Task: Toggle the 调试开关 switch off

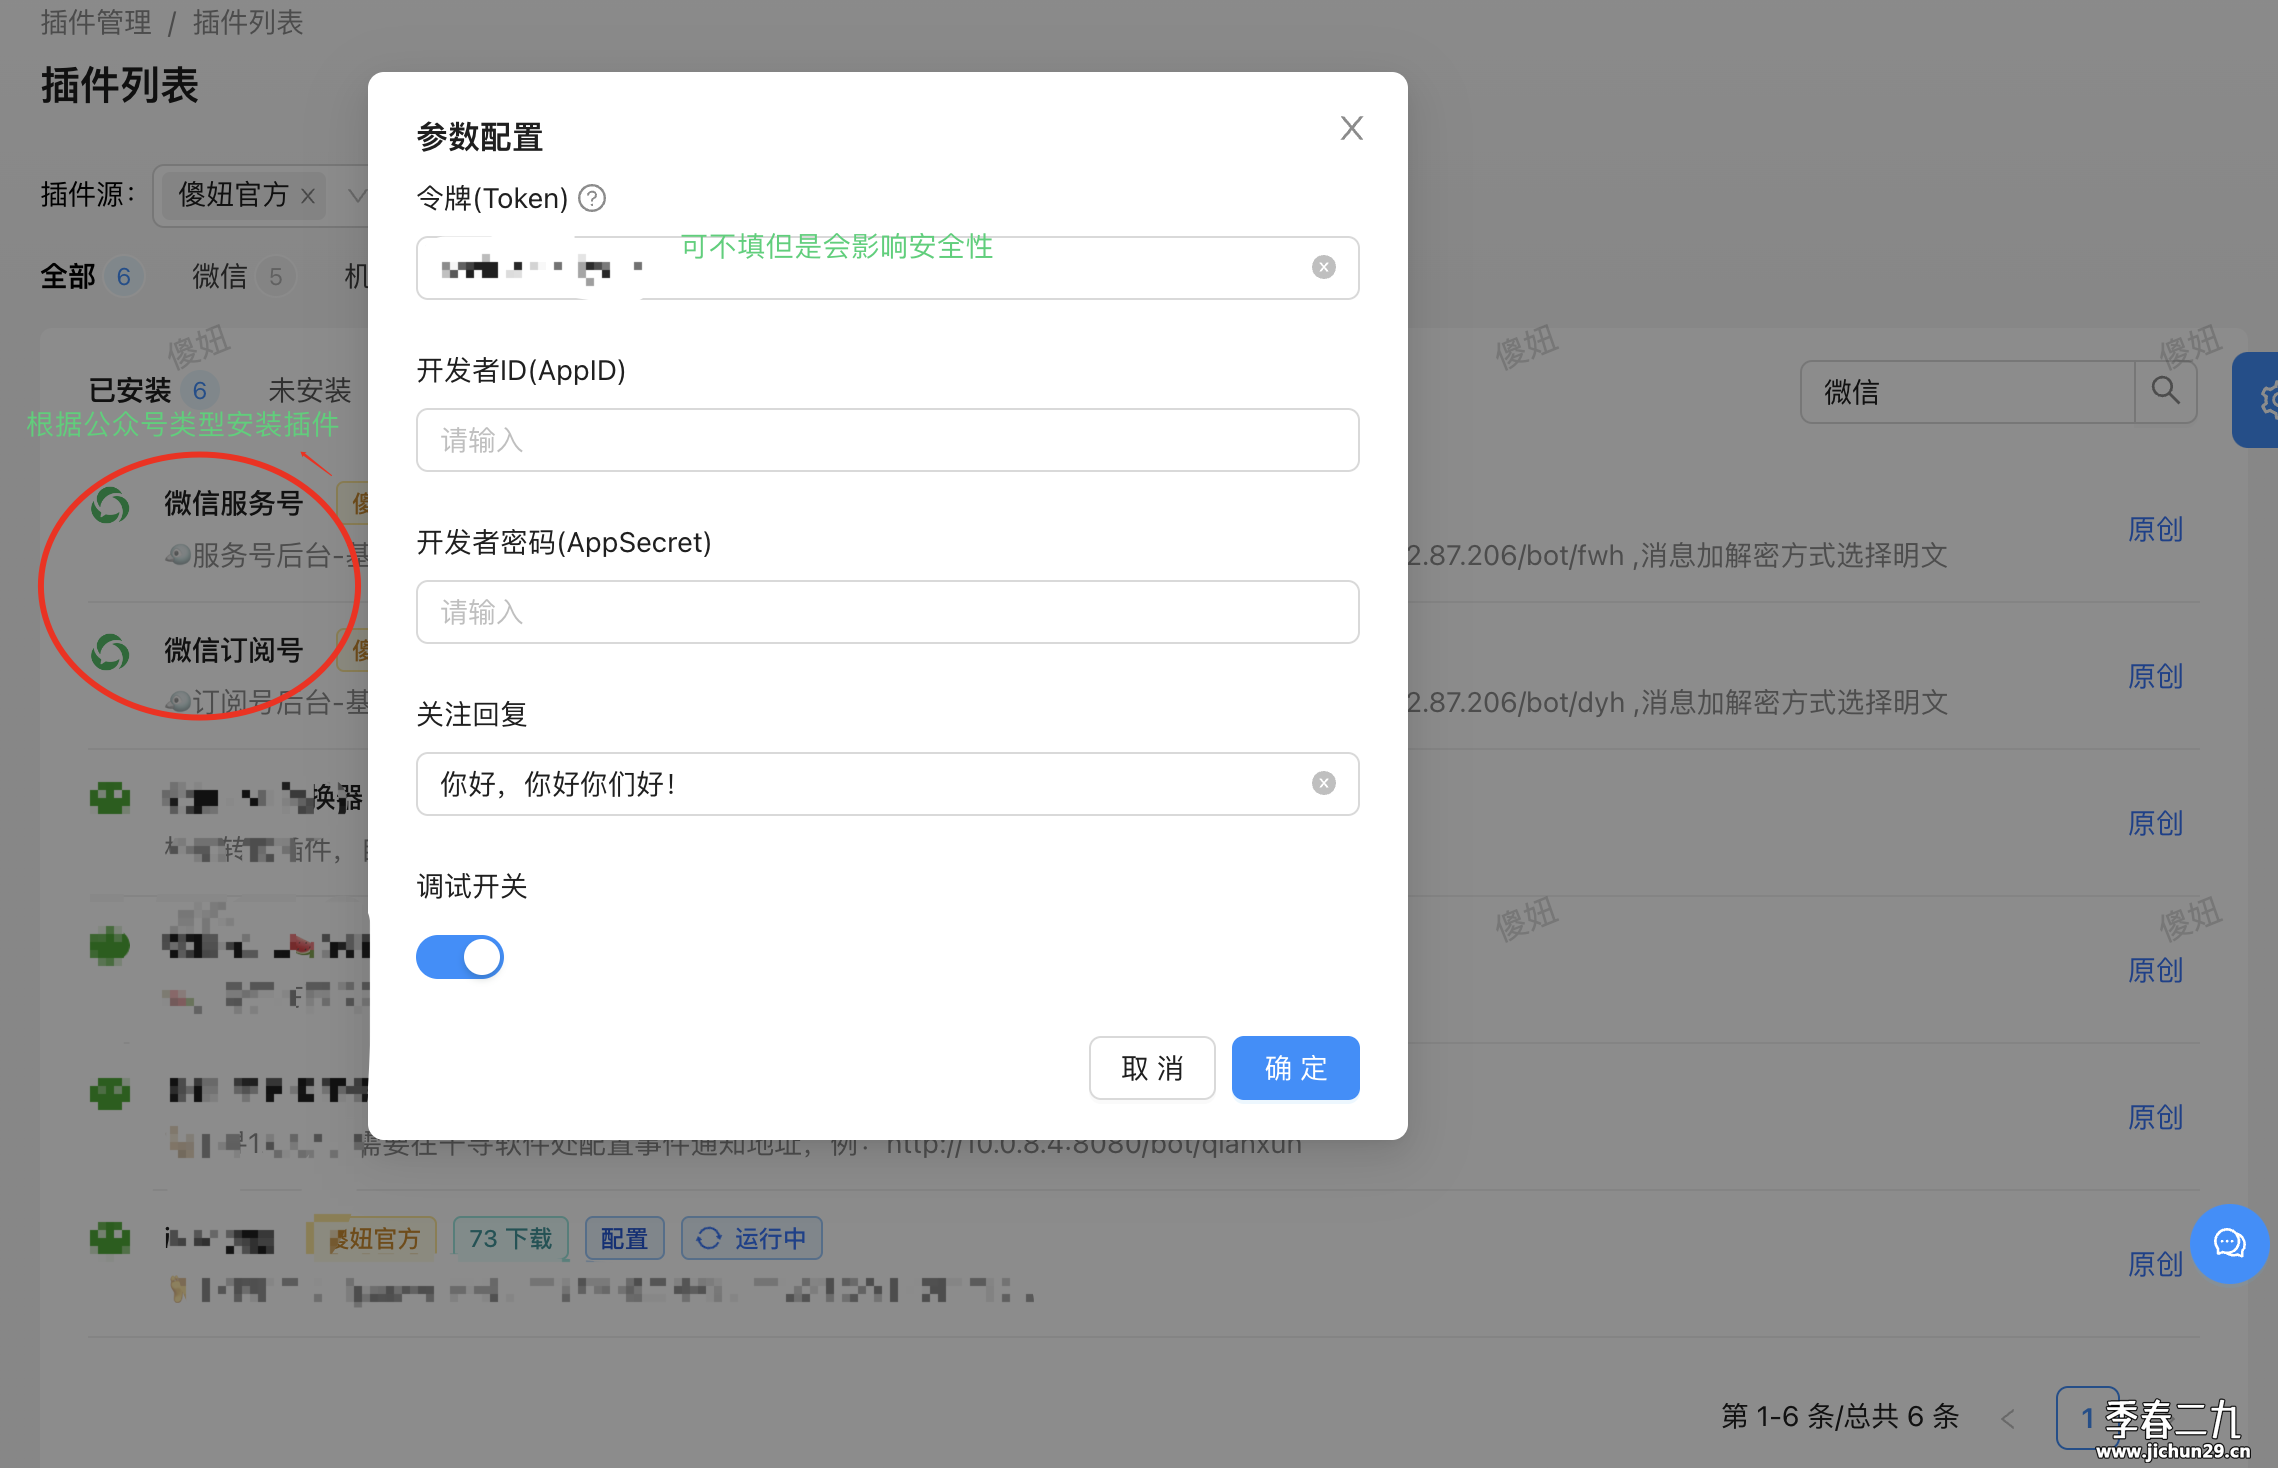Action: [460, 957]
